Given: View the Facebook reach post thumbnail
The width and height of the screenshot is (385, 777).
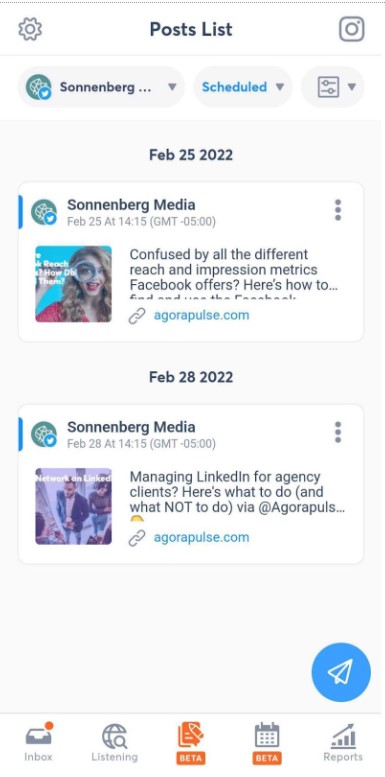Looking at the screenshot, I should (x=73, y=284).
